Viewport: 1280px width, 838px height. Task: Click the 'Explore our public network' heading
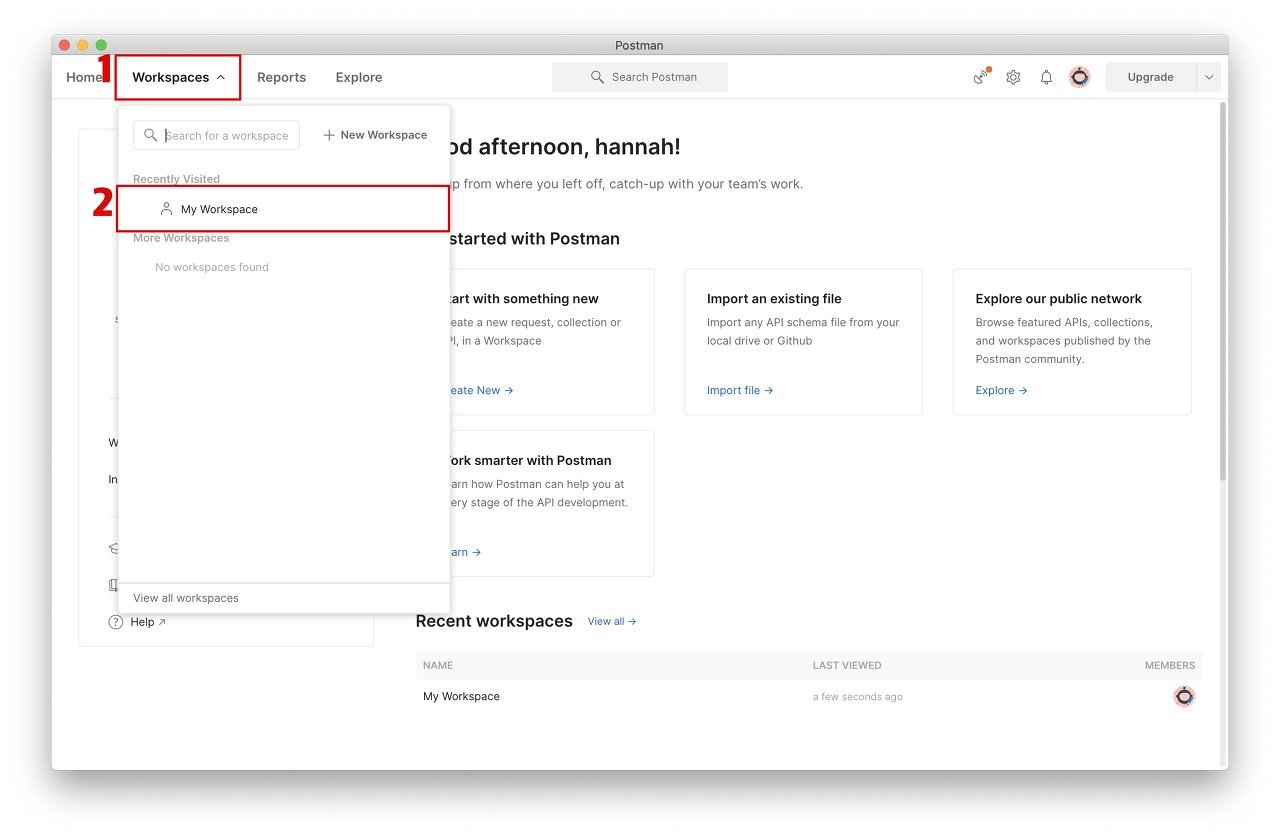coord(1058,298)
